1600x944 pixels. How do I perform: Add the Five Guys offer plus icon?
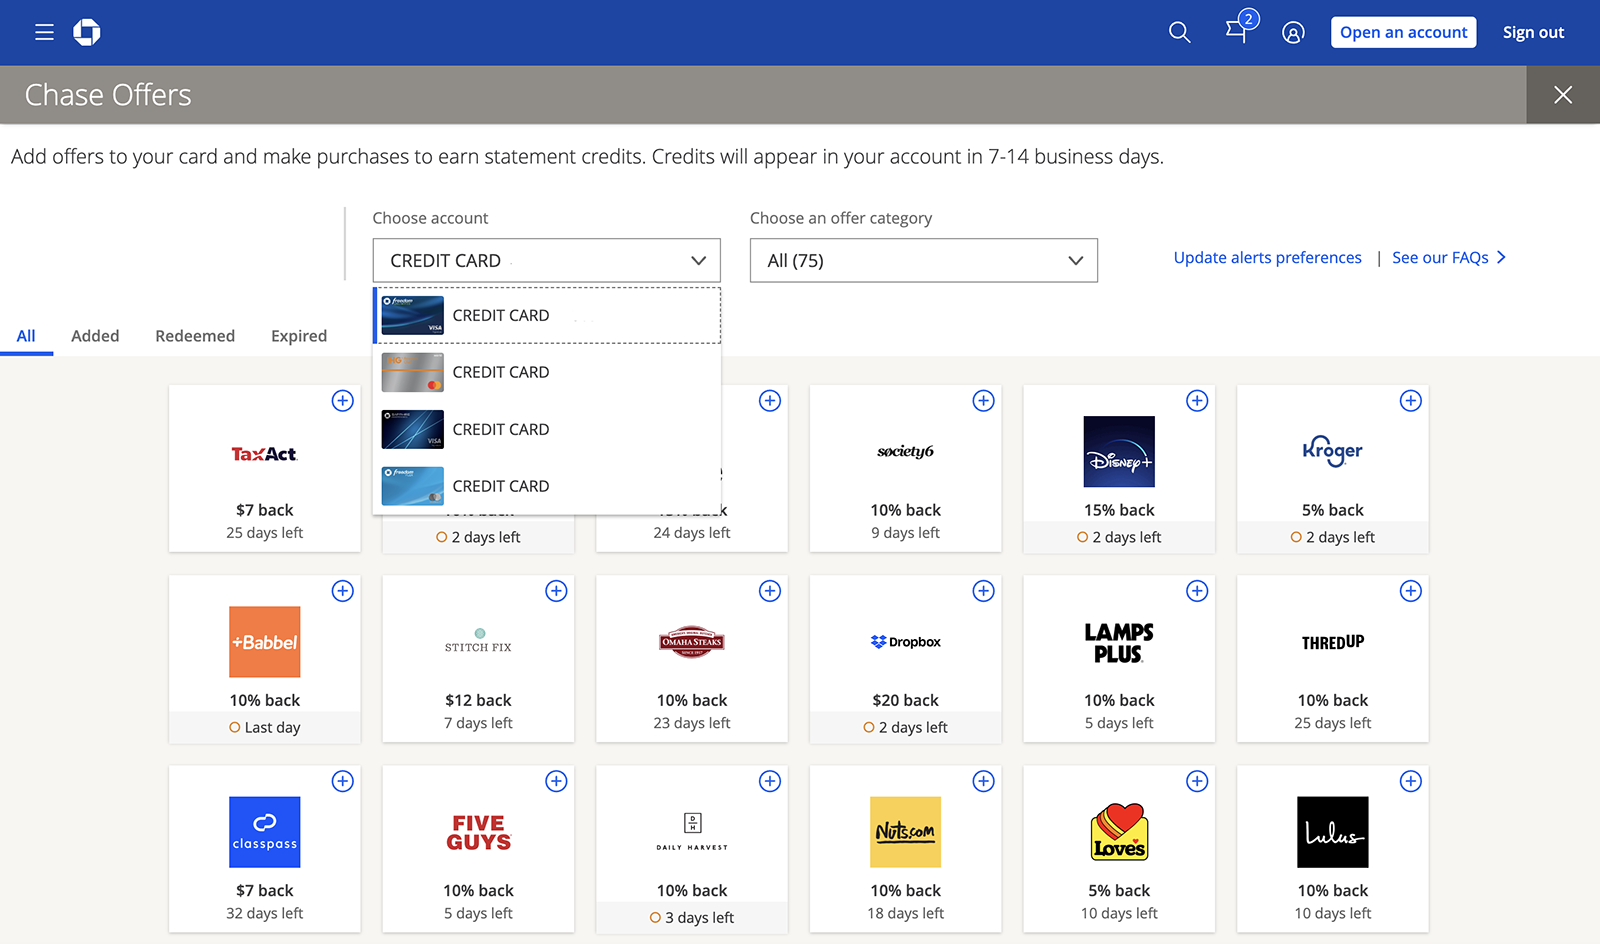(x=556, y=781)
